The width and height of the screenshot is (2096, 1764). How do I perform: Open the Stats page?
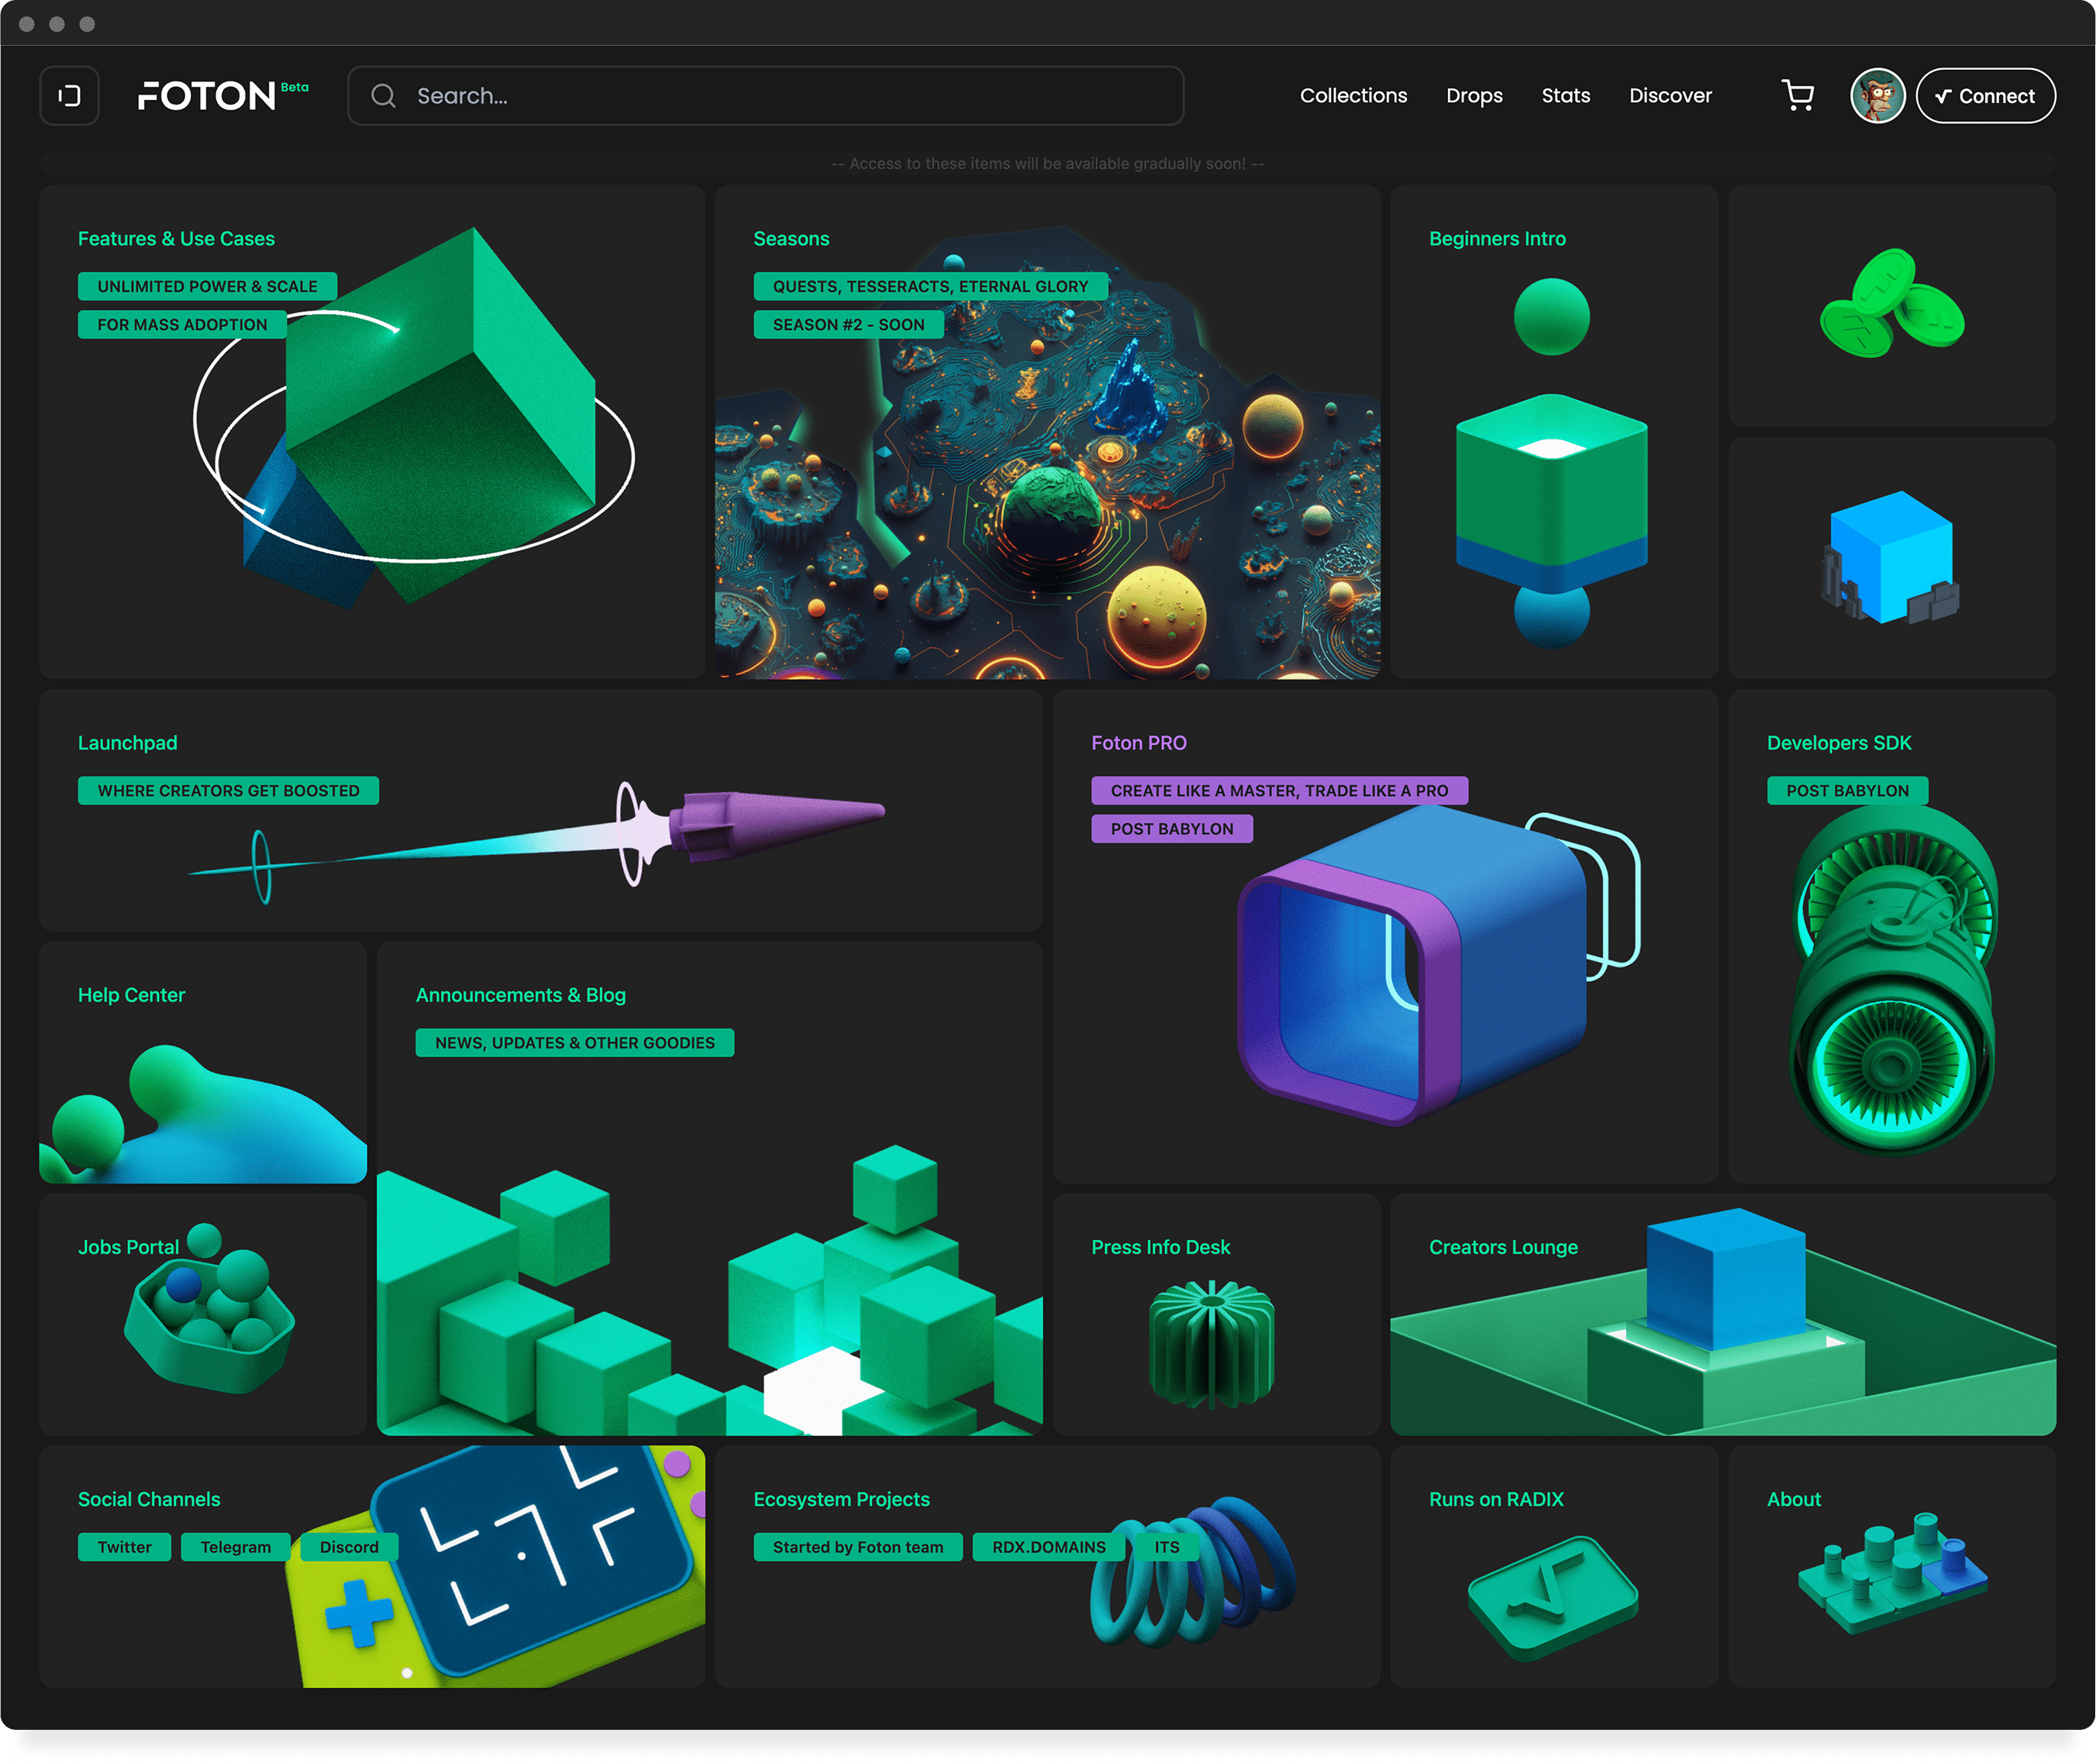tap(1565, 96)
